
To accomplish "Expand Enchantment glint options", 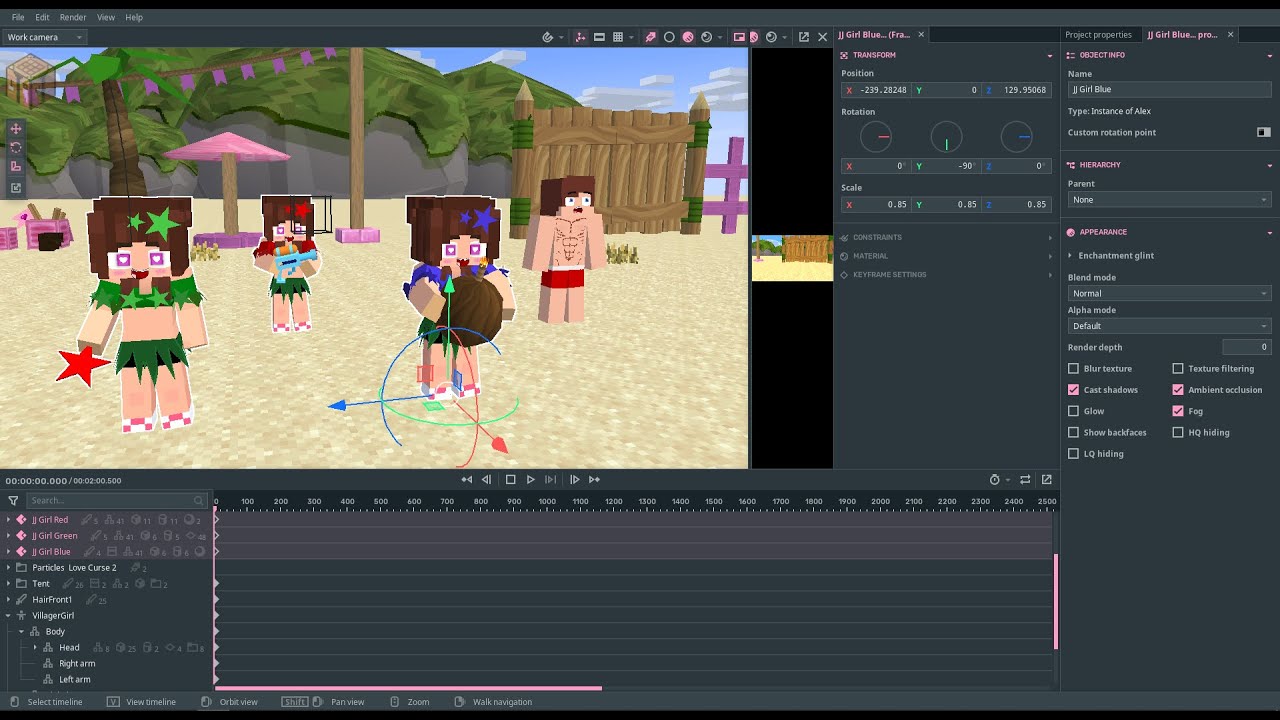I will pos(1071,256).
